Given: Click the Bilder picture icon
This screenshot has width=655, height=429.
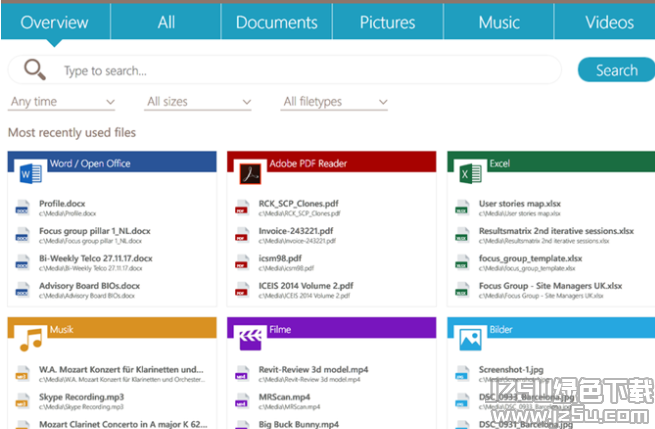Looking at the screenshot, I should pyautogui.click(x=470, y=339).
